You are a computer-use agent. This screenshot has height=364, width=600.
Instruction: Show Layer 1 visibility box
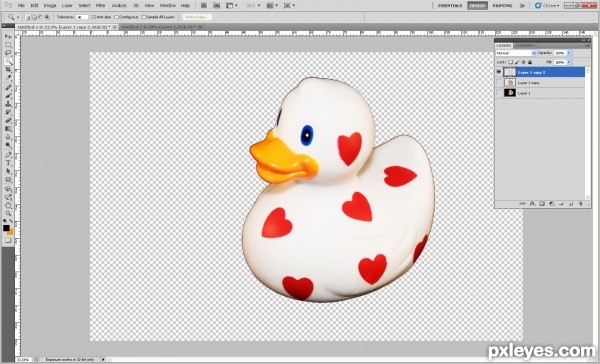[499, 93]
